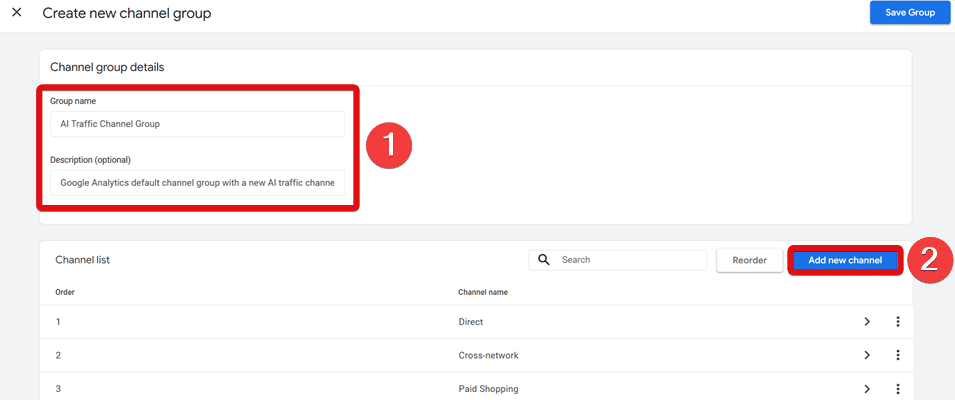The width and height of the screenshot is (955, 400).
Task: Select the Paid Shopping channel name
Action: 488,389
